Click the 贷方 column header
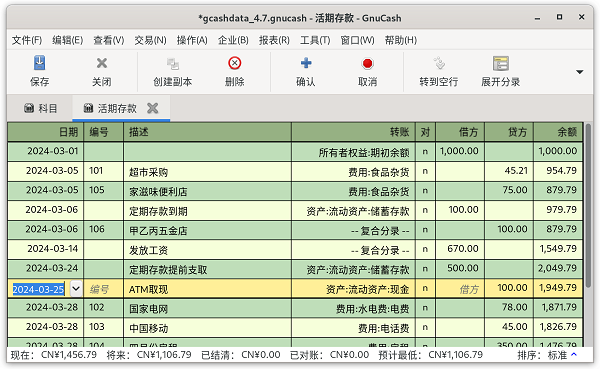 [509, 132]
